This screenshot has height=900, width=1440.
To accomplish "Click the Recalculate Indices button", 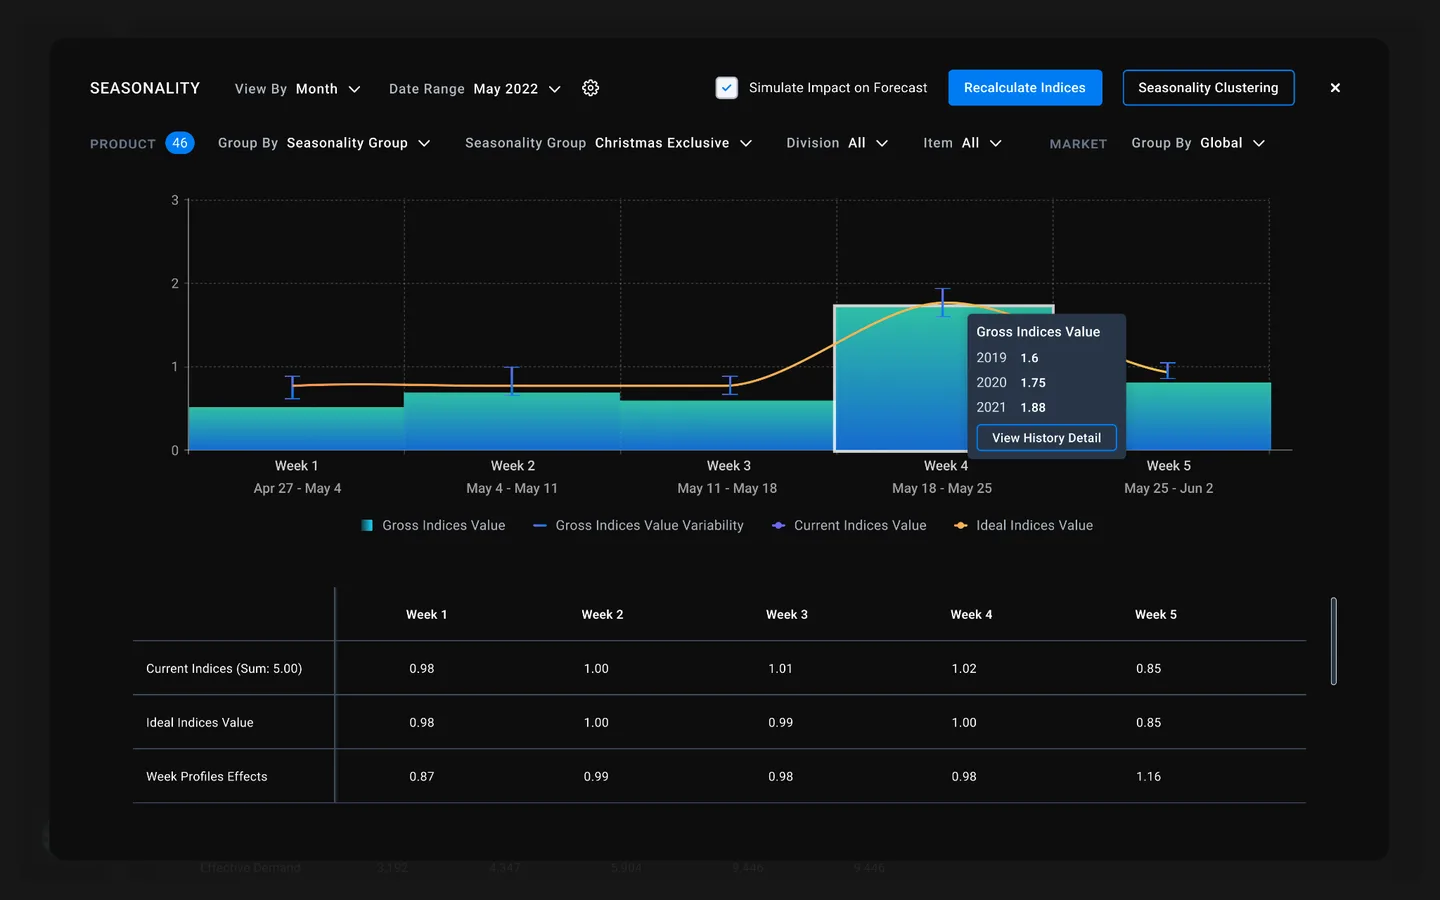I will click(1024, 88).
